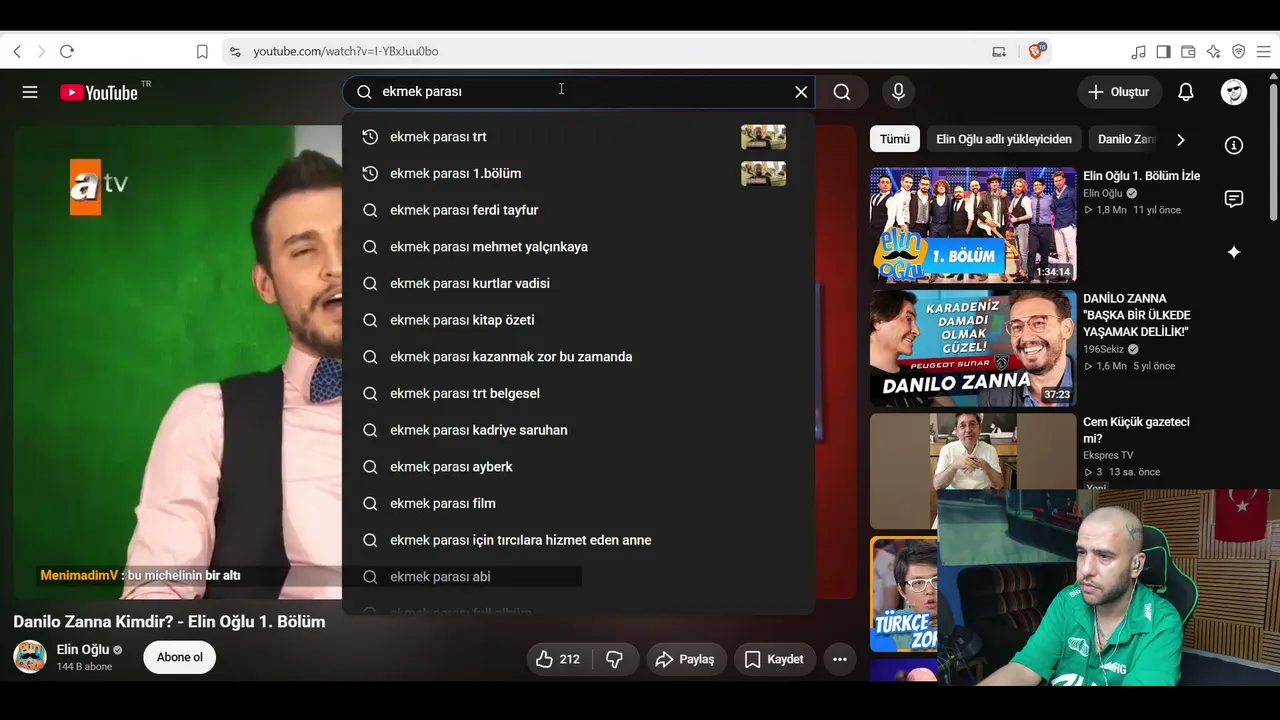This screenshot has height=720, width=1280.
Task: Open the Brave Shields lion icon
Action: coord(1037,51)
